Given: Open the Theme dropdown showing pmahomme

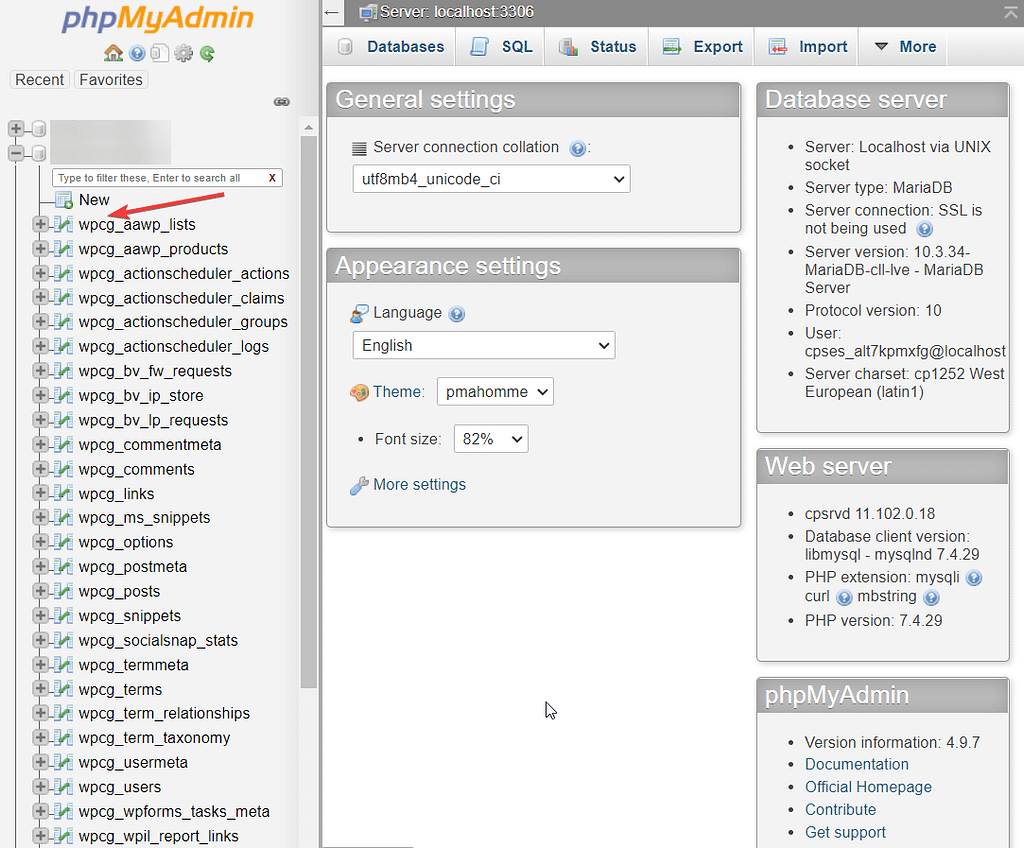Looking at the screenshot, I should [495, 392].
